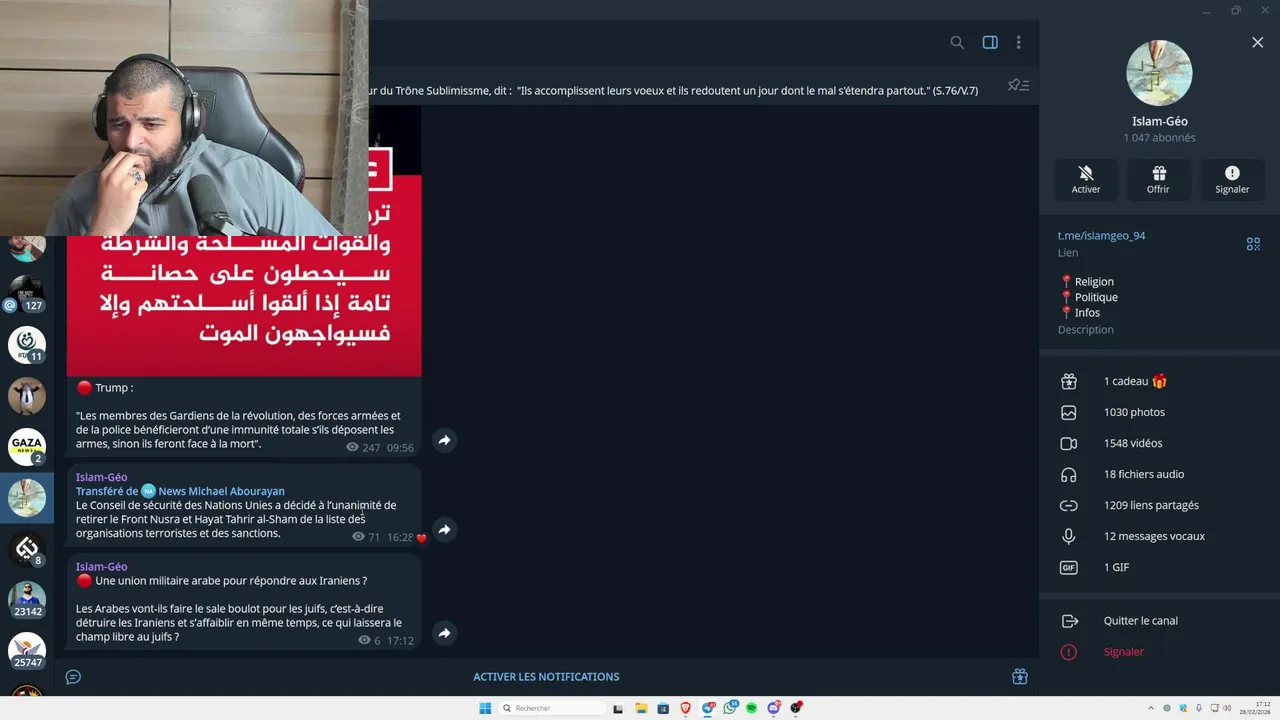The image size is (1280, 720).
Task: Click the Activer notifications bell button
Action: click(x=1086, y=179)
